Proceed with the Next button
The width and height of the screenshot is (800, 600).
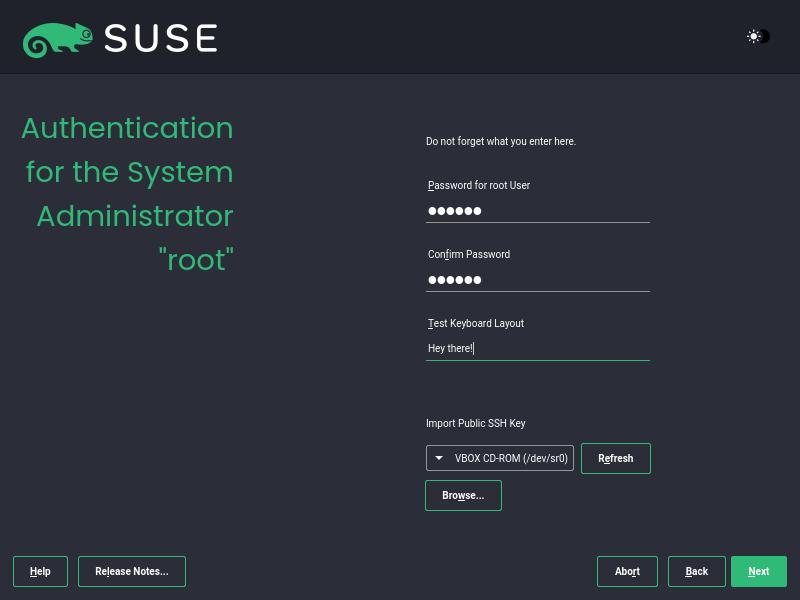tap(759, 571)
